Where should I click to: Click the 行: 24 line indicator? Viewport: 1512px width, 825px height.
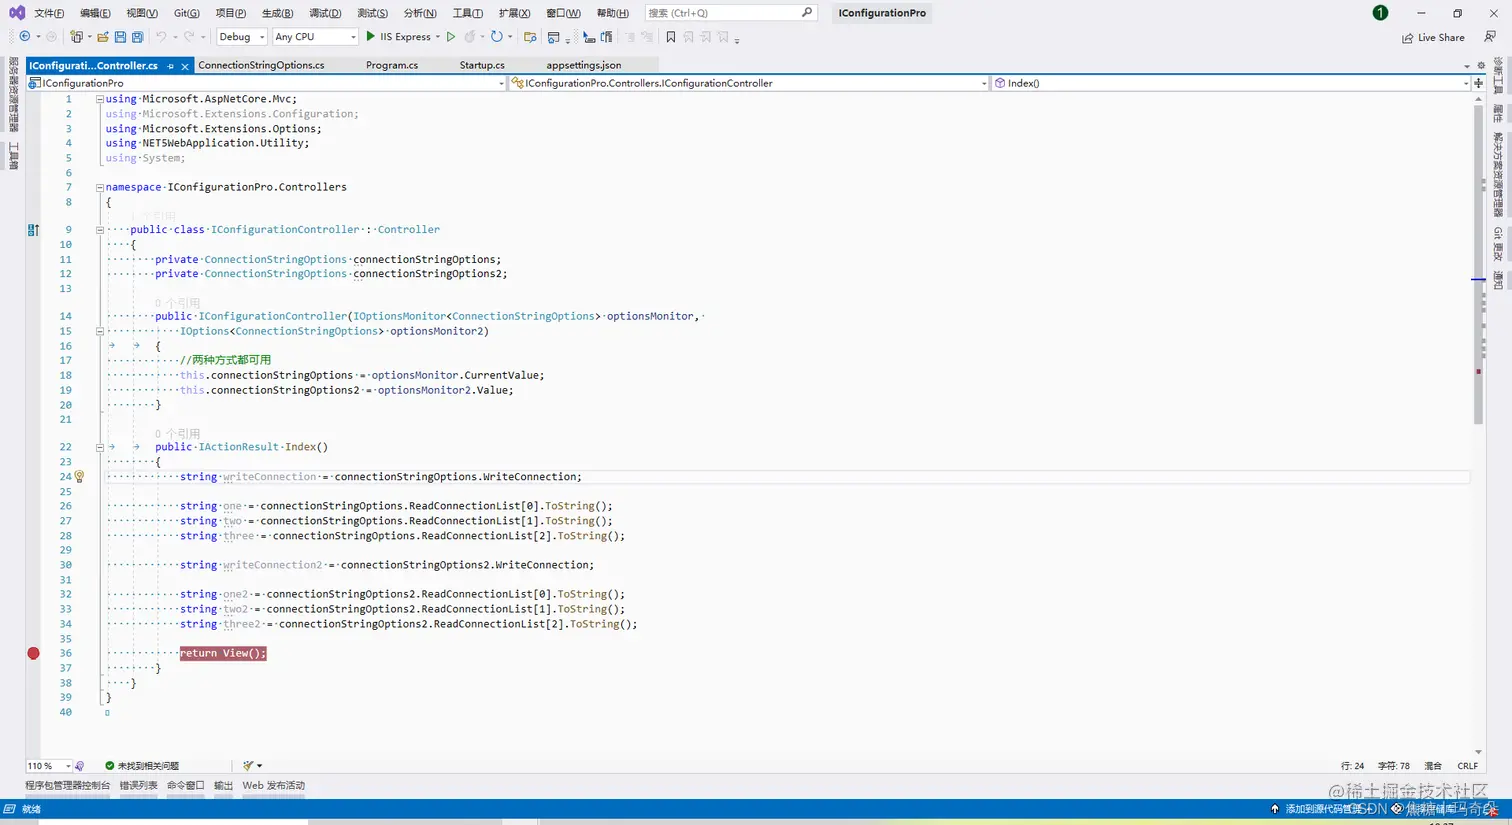coord(1352,766)
